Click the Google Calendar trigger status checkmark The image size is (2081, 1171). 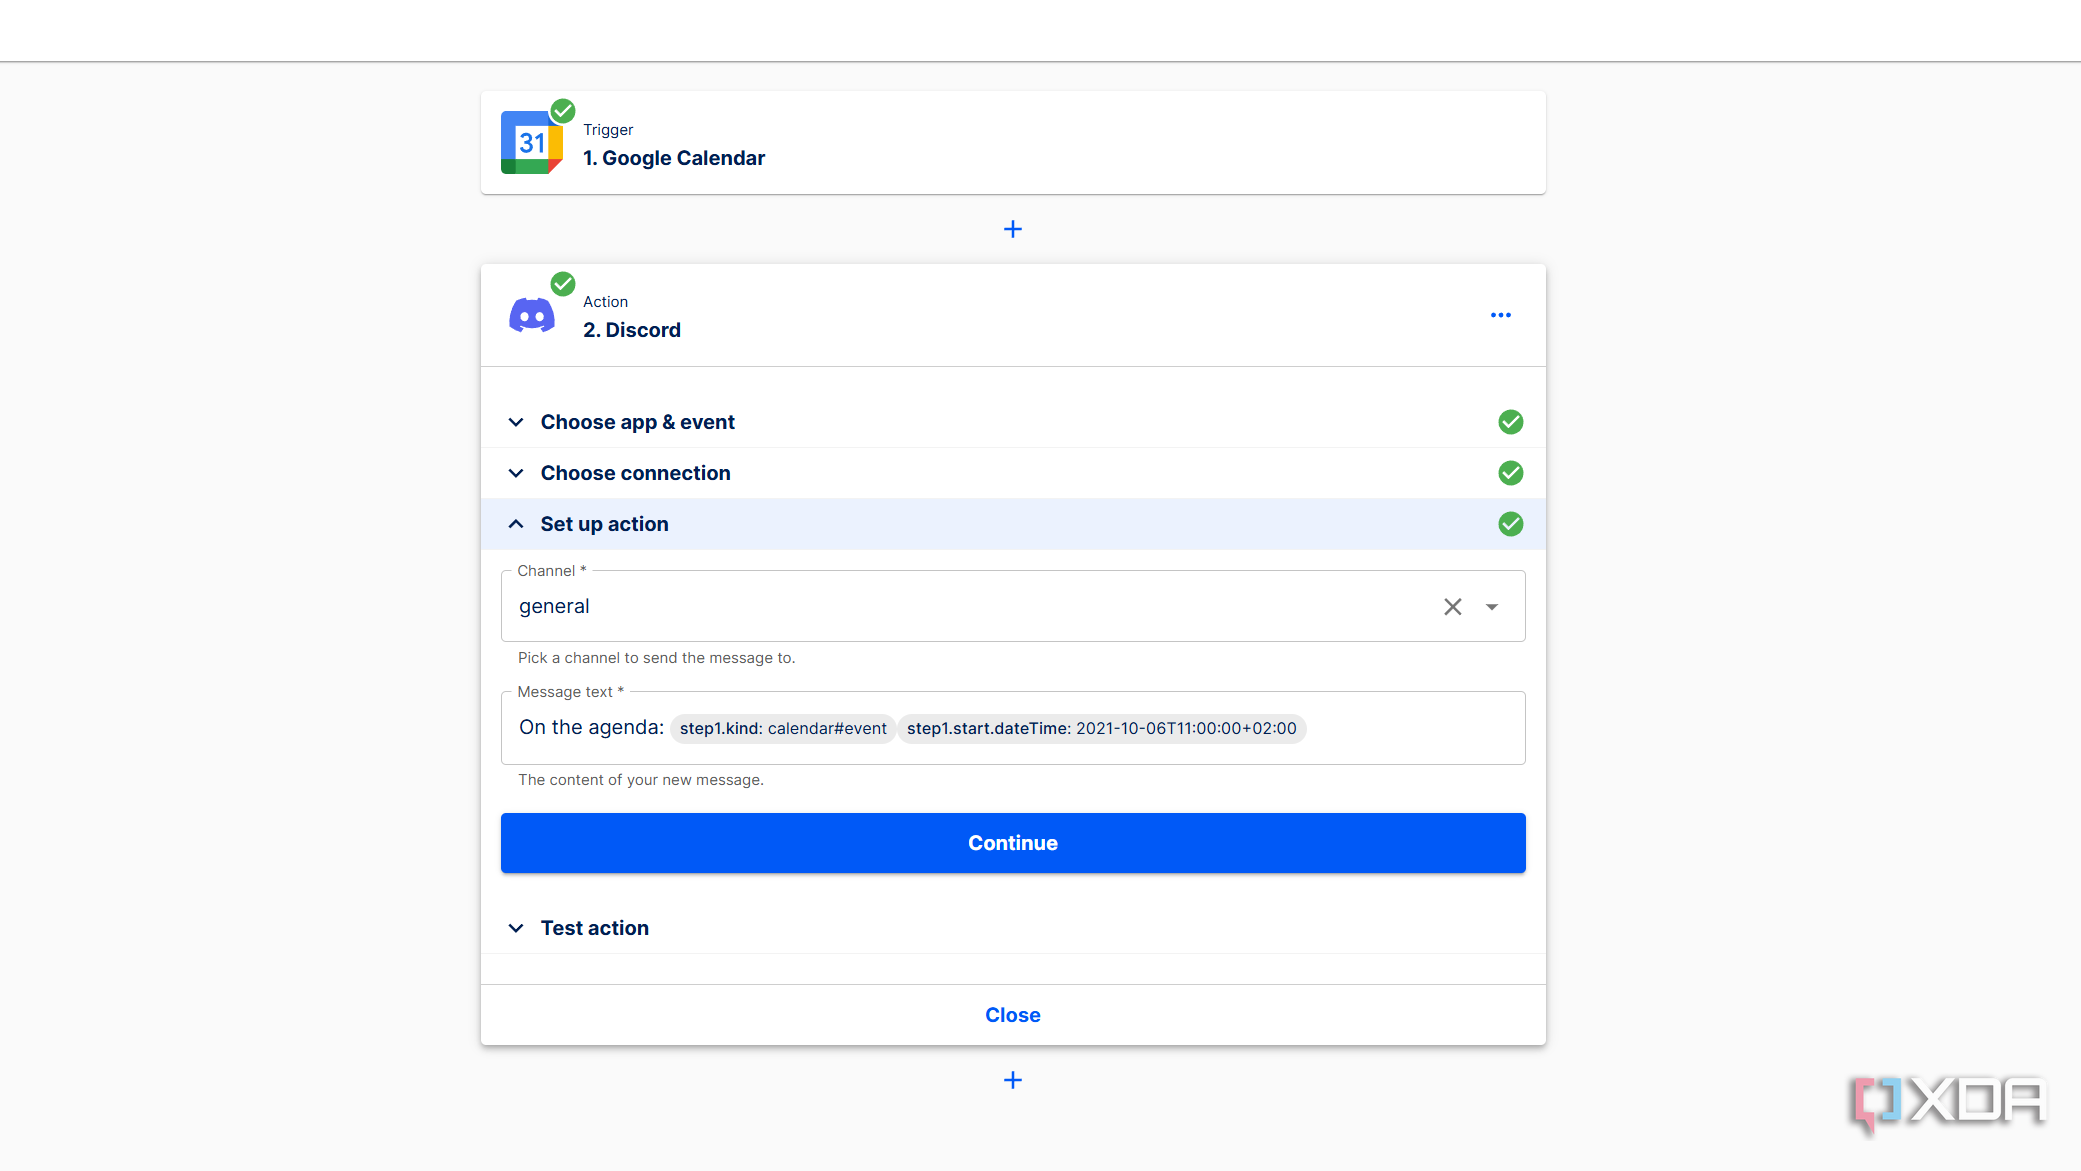(563, 111)
